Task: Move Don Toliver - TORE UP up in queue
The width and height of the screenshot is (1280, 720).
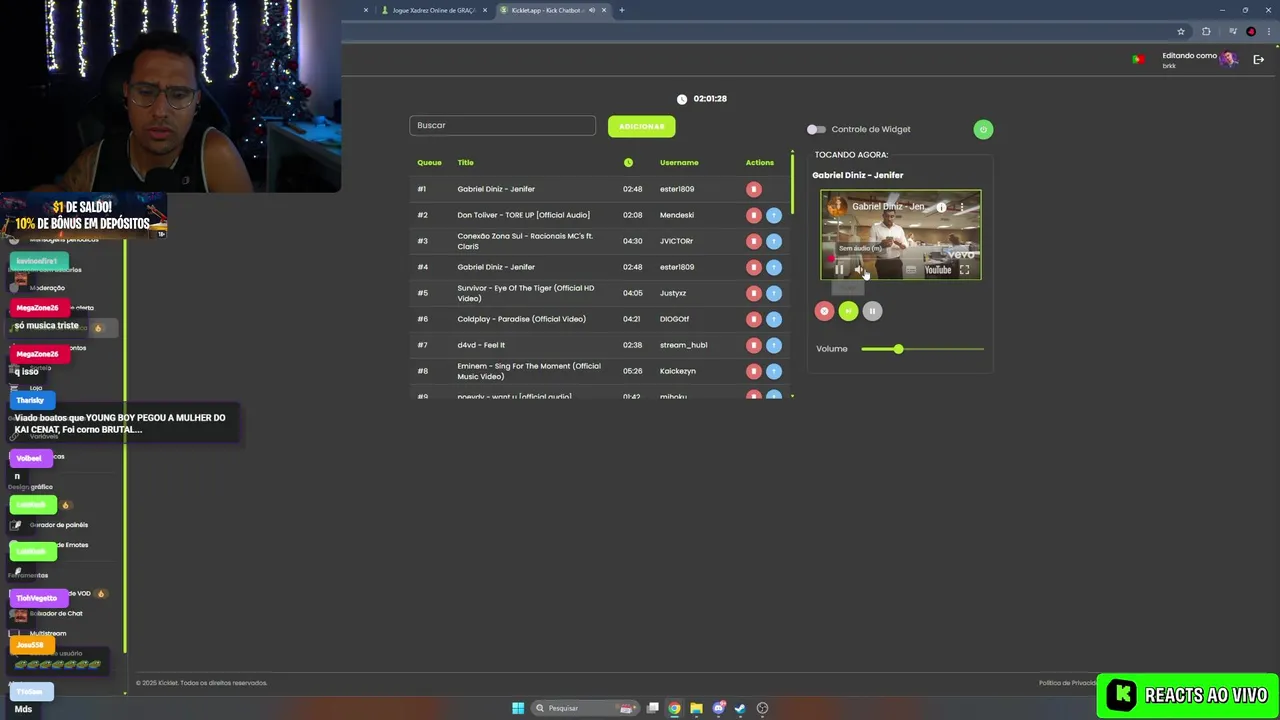Action: coord(774,215)
